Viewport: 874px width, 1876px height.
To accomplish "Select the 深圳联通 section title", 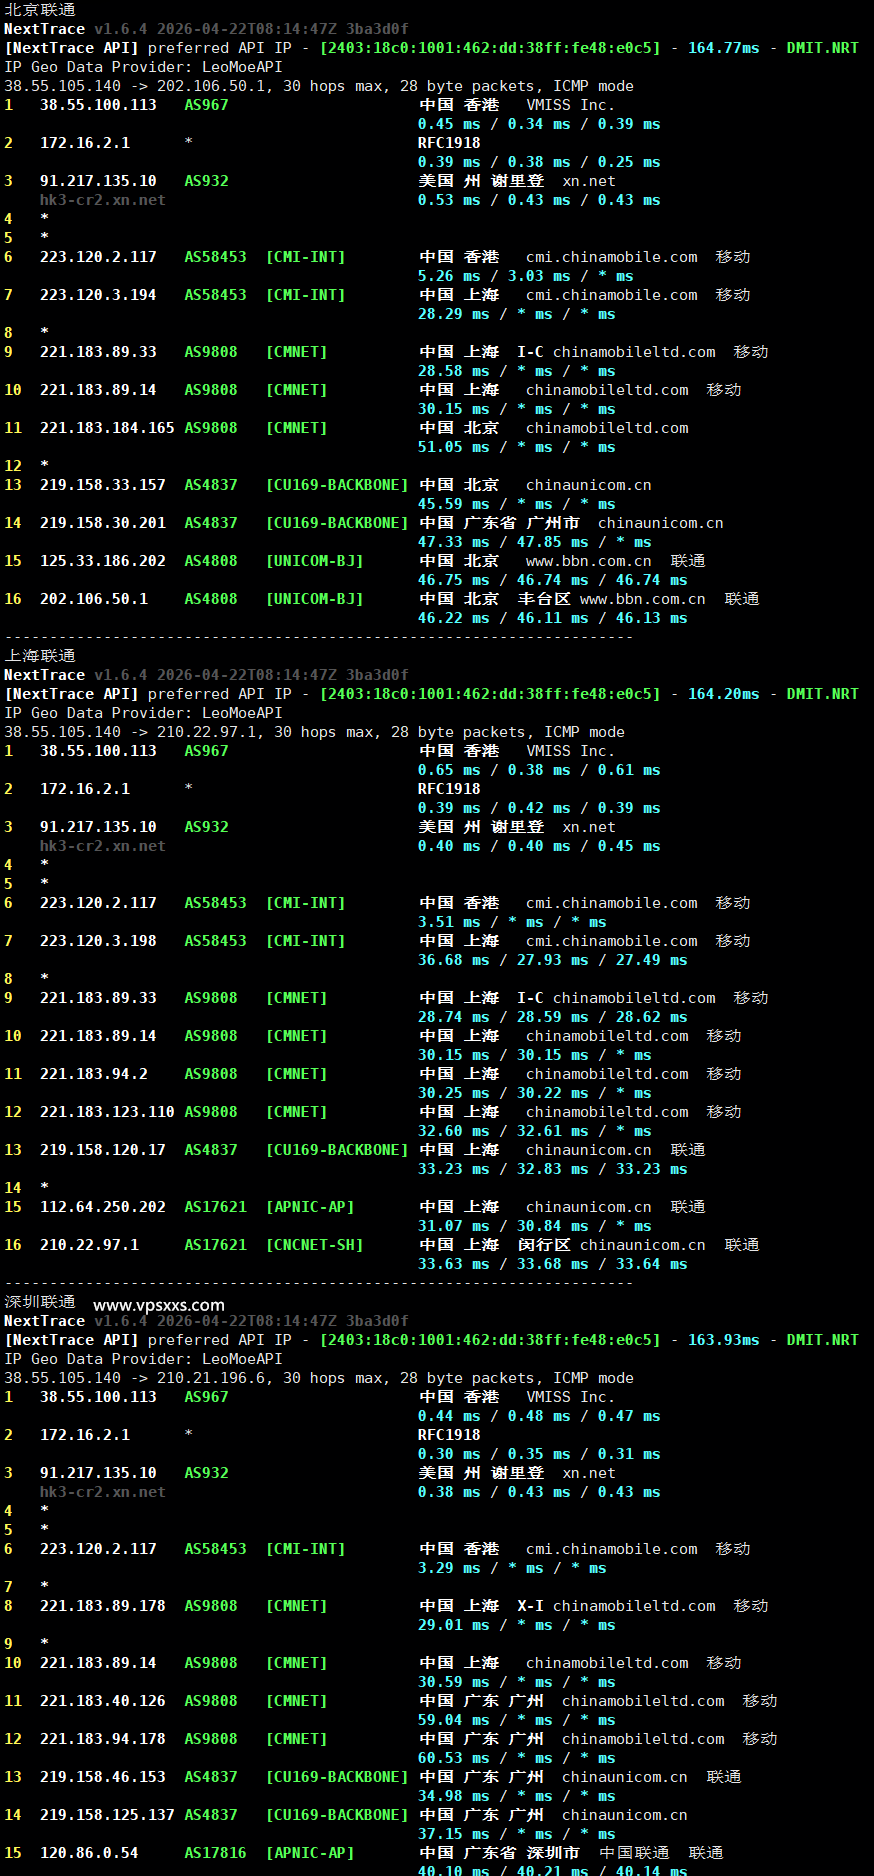I will pyautogui.click(x=40, y=1302).
